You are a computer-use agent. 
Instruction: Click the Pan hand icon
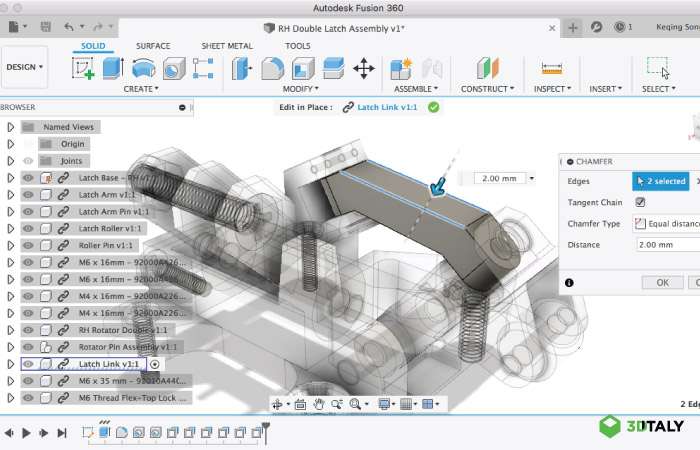[318, 404]
